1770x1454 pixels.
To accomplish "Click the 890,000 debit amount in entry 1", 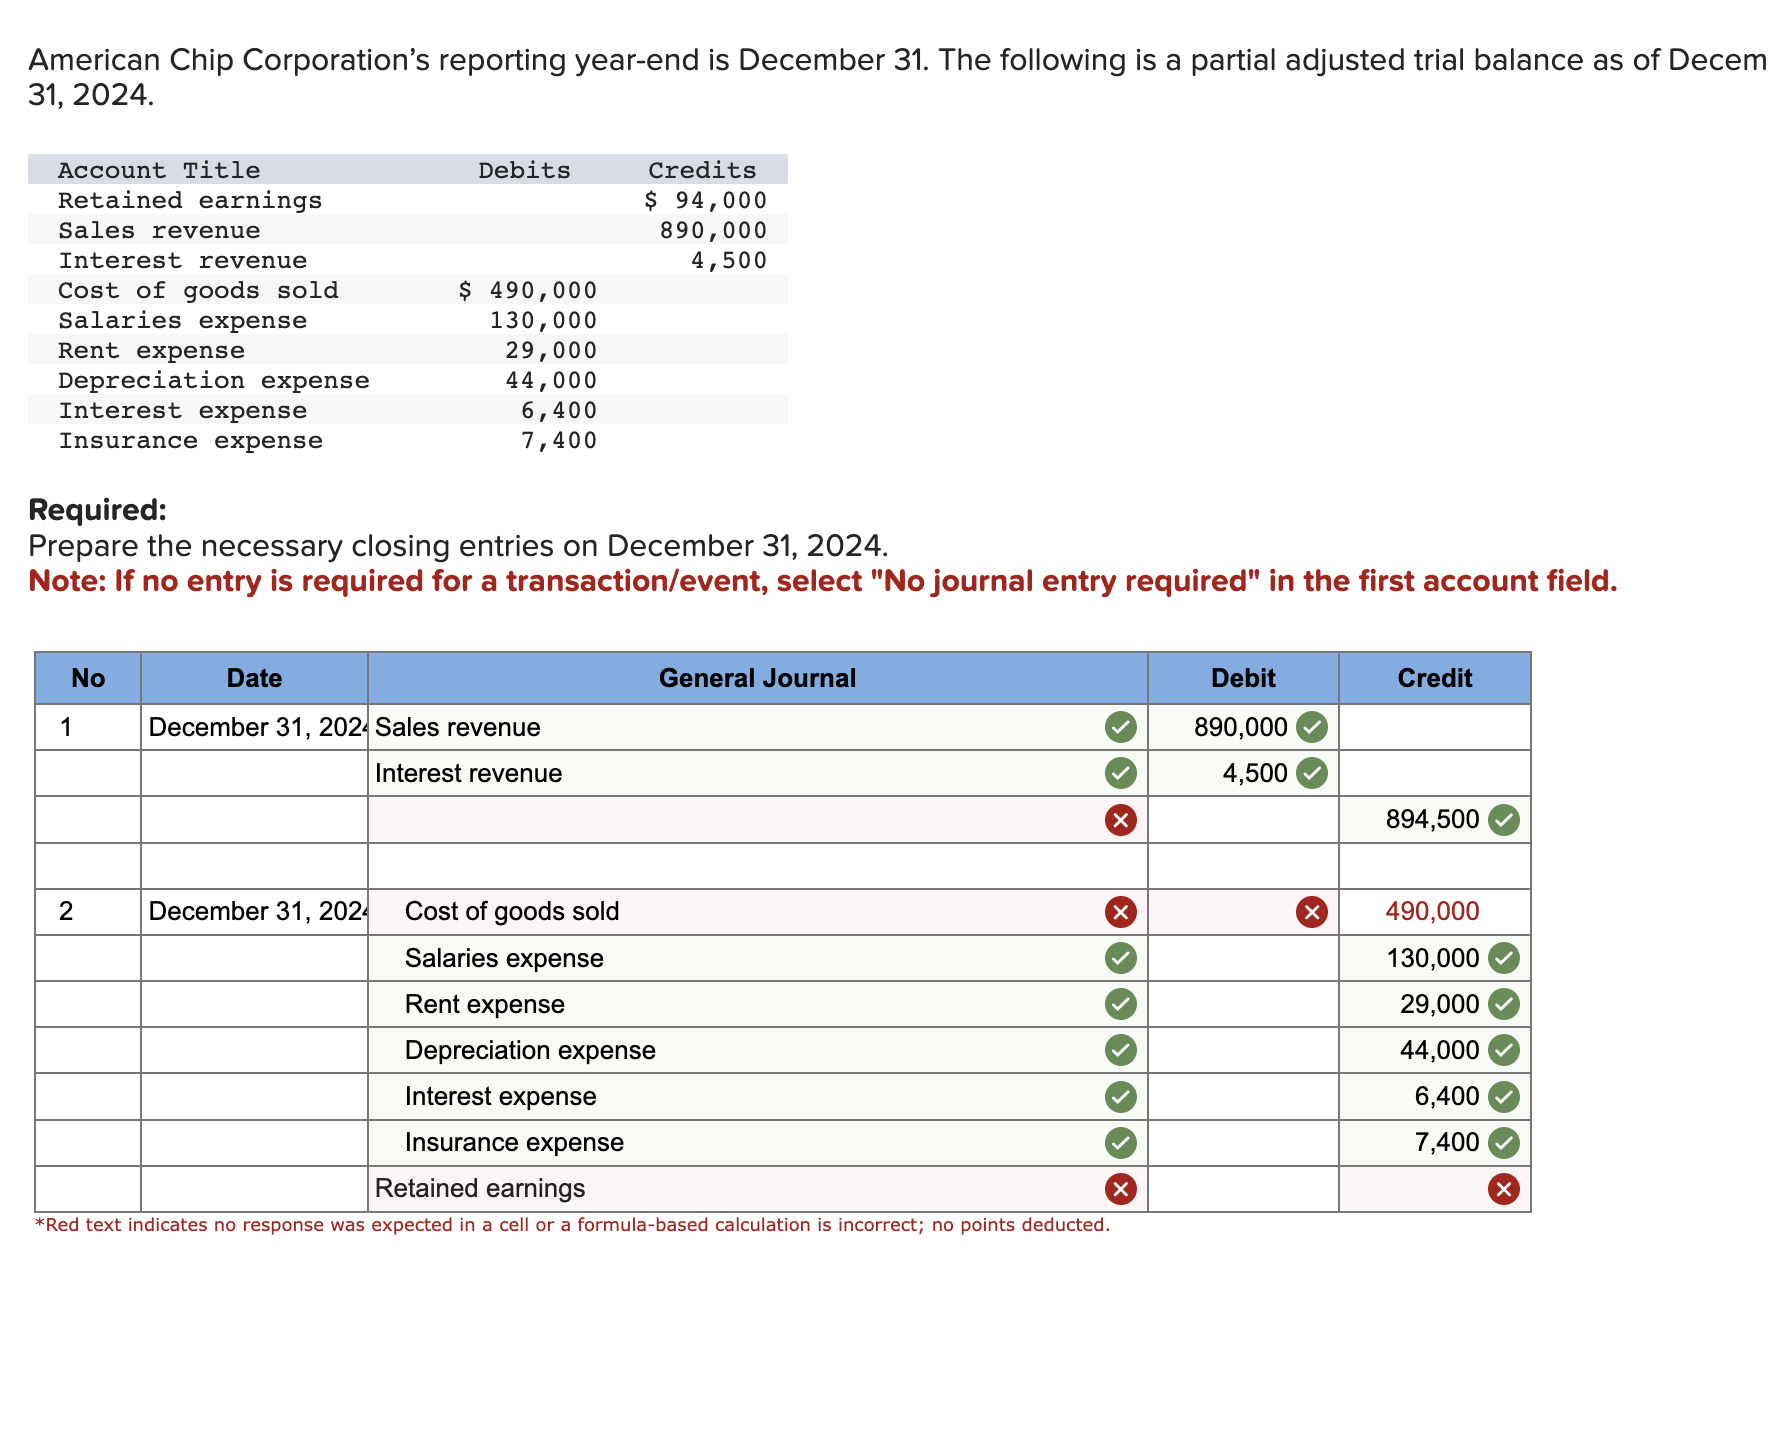I will pos(1240,727).
